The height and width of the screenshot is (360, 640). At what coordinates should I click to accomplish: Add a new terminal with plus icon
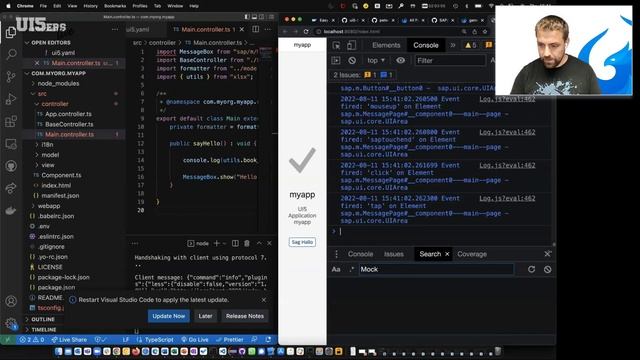tap(216, 243)
